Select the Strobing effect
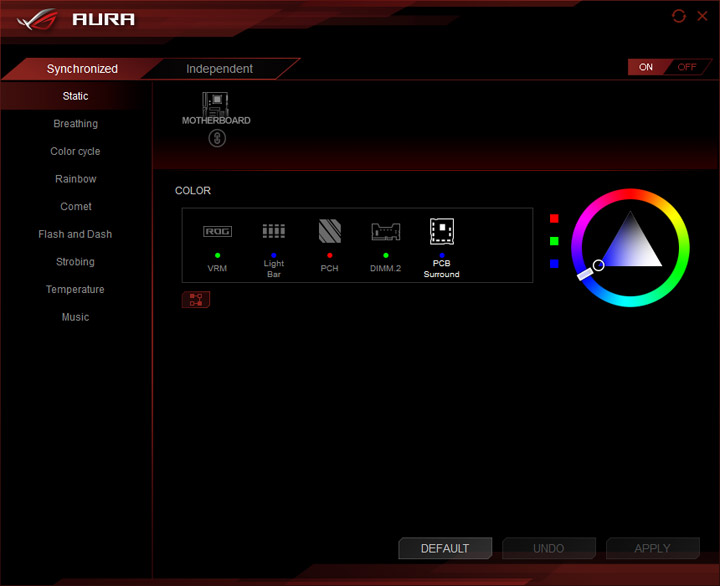The width and height of the screenshot is (720, 586). [x=75, y=262]
